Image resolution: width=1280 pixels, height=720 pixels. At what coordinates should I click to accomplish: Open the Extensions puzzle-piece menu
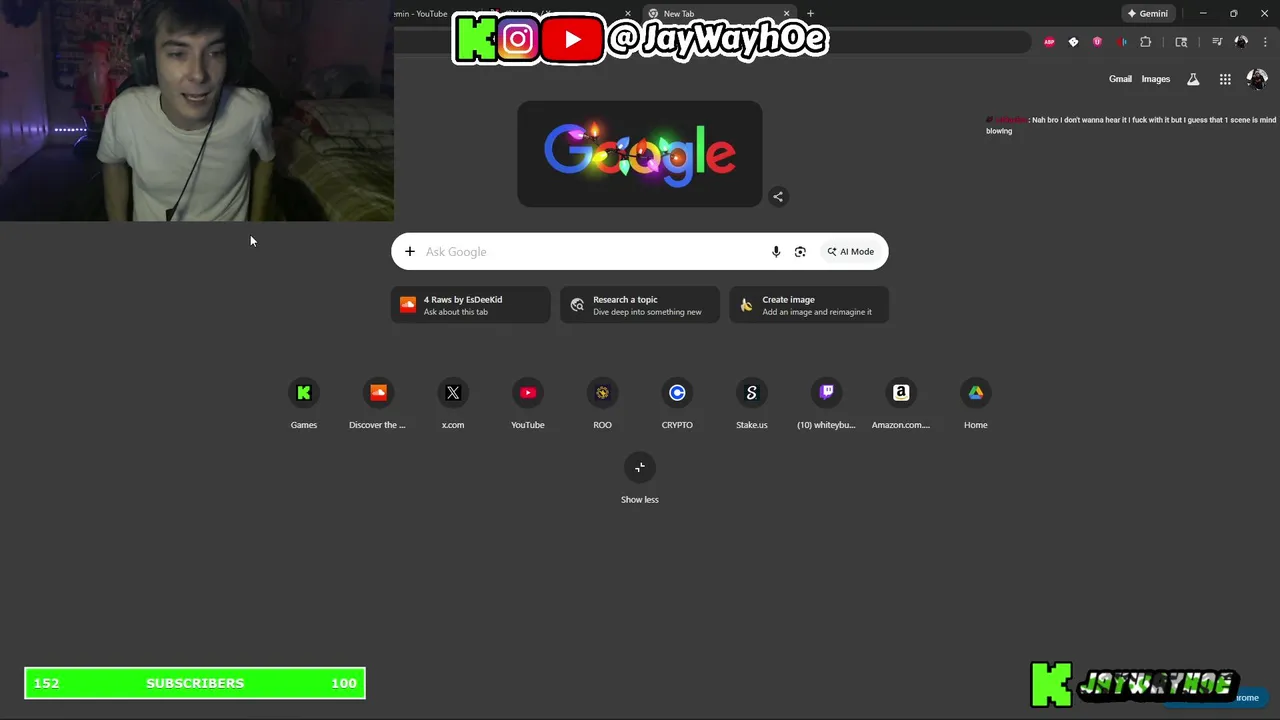(x=1146, y=42)
